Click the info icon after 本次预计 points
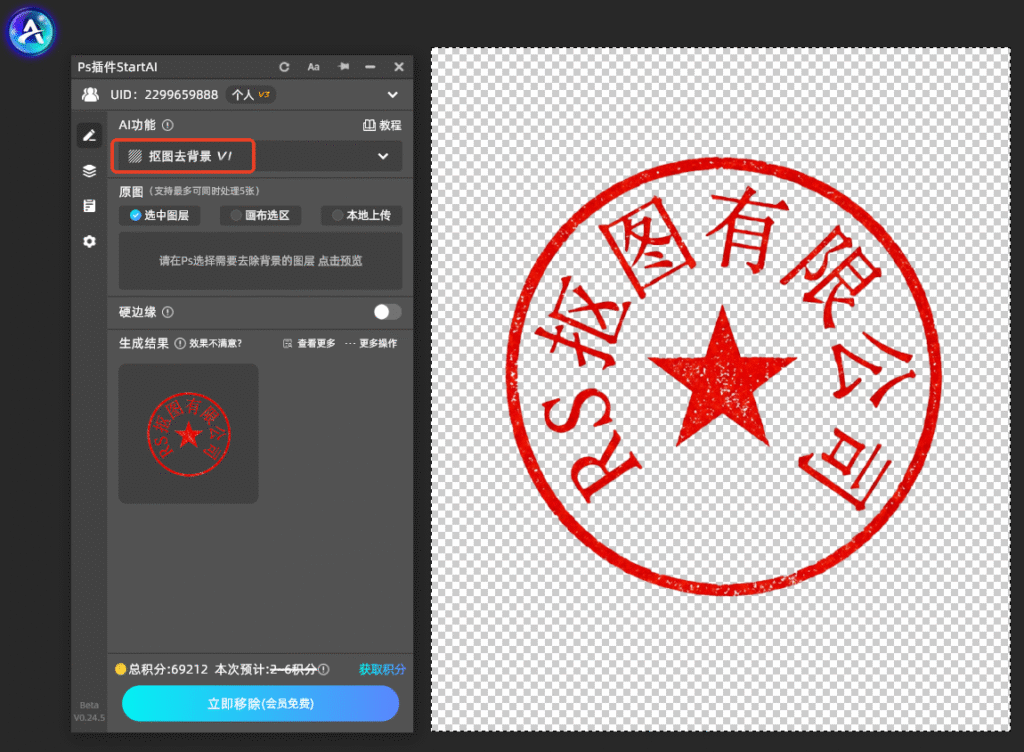This screenshot has height=752, width=1024. point(324,669)
